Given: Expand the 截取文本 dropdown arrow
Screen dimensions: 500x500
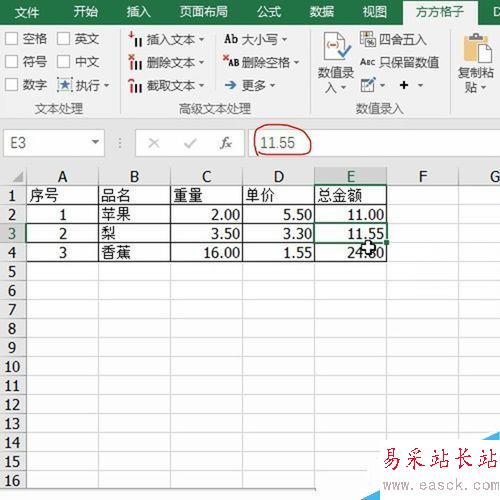Looking at the screenshot, I should pyautogui.click(x=202, y=86).
